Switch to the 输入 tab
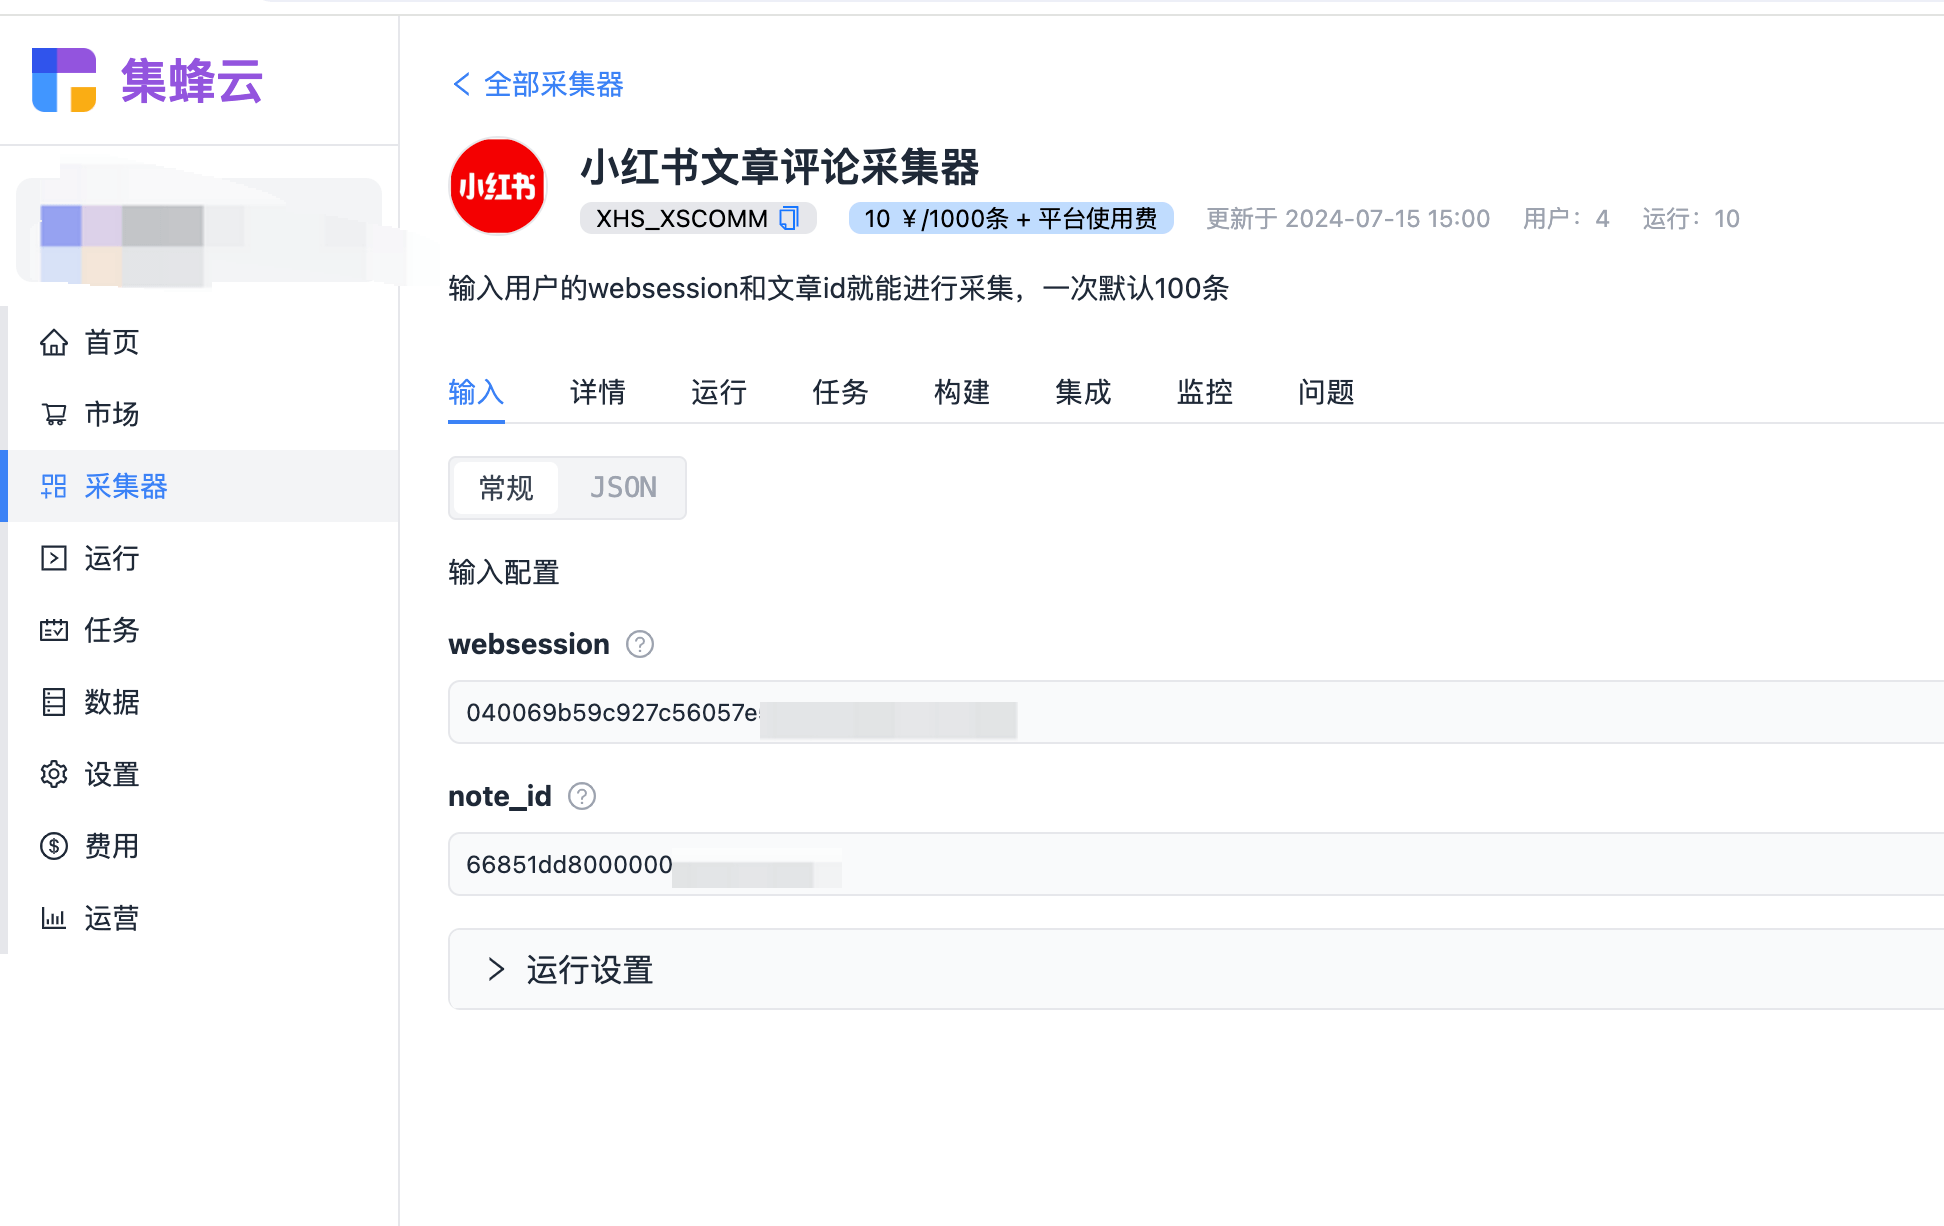1944x1226 pixels. coord(476,392)
